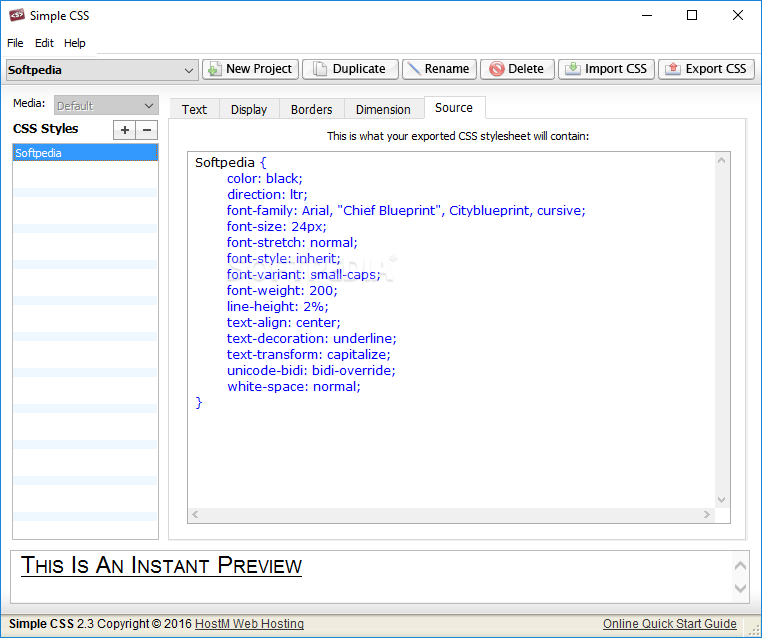
Task: Click the 'font-variant: small-caps;' line
Action: pyautogui.click(x=303, y=275)
